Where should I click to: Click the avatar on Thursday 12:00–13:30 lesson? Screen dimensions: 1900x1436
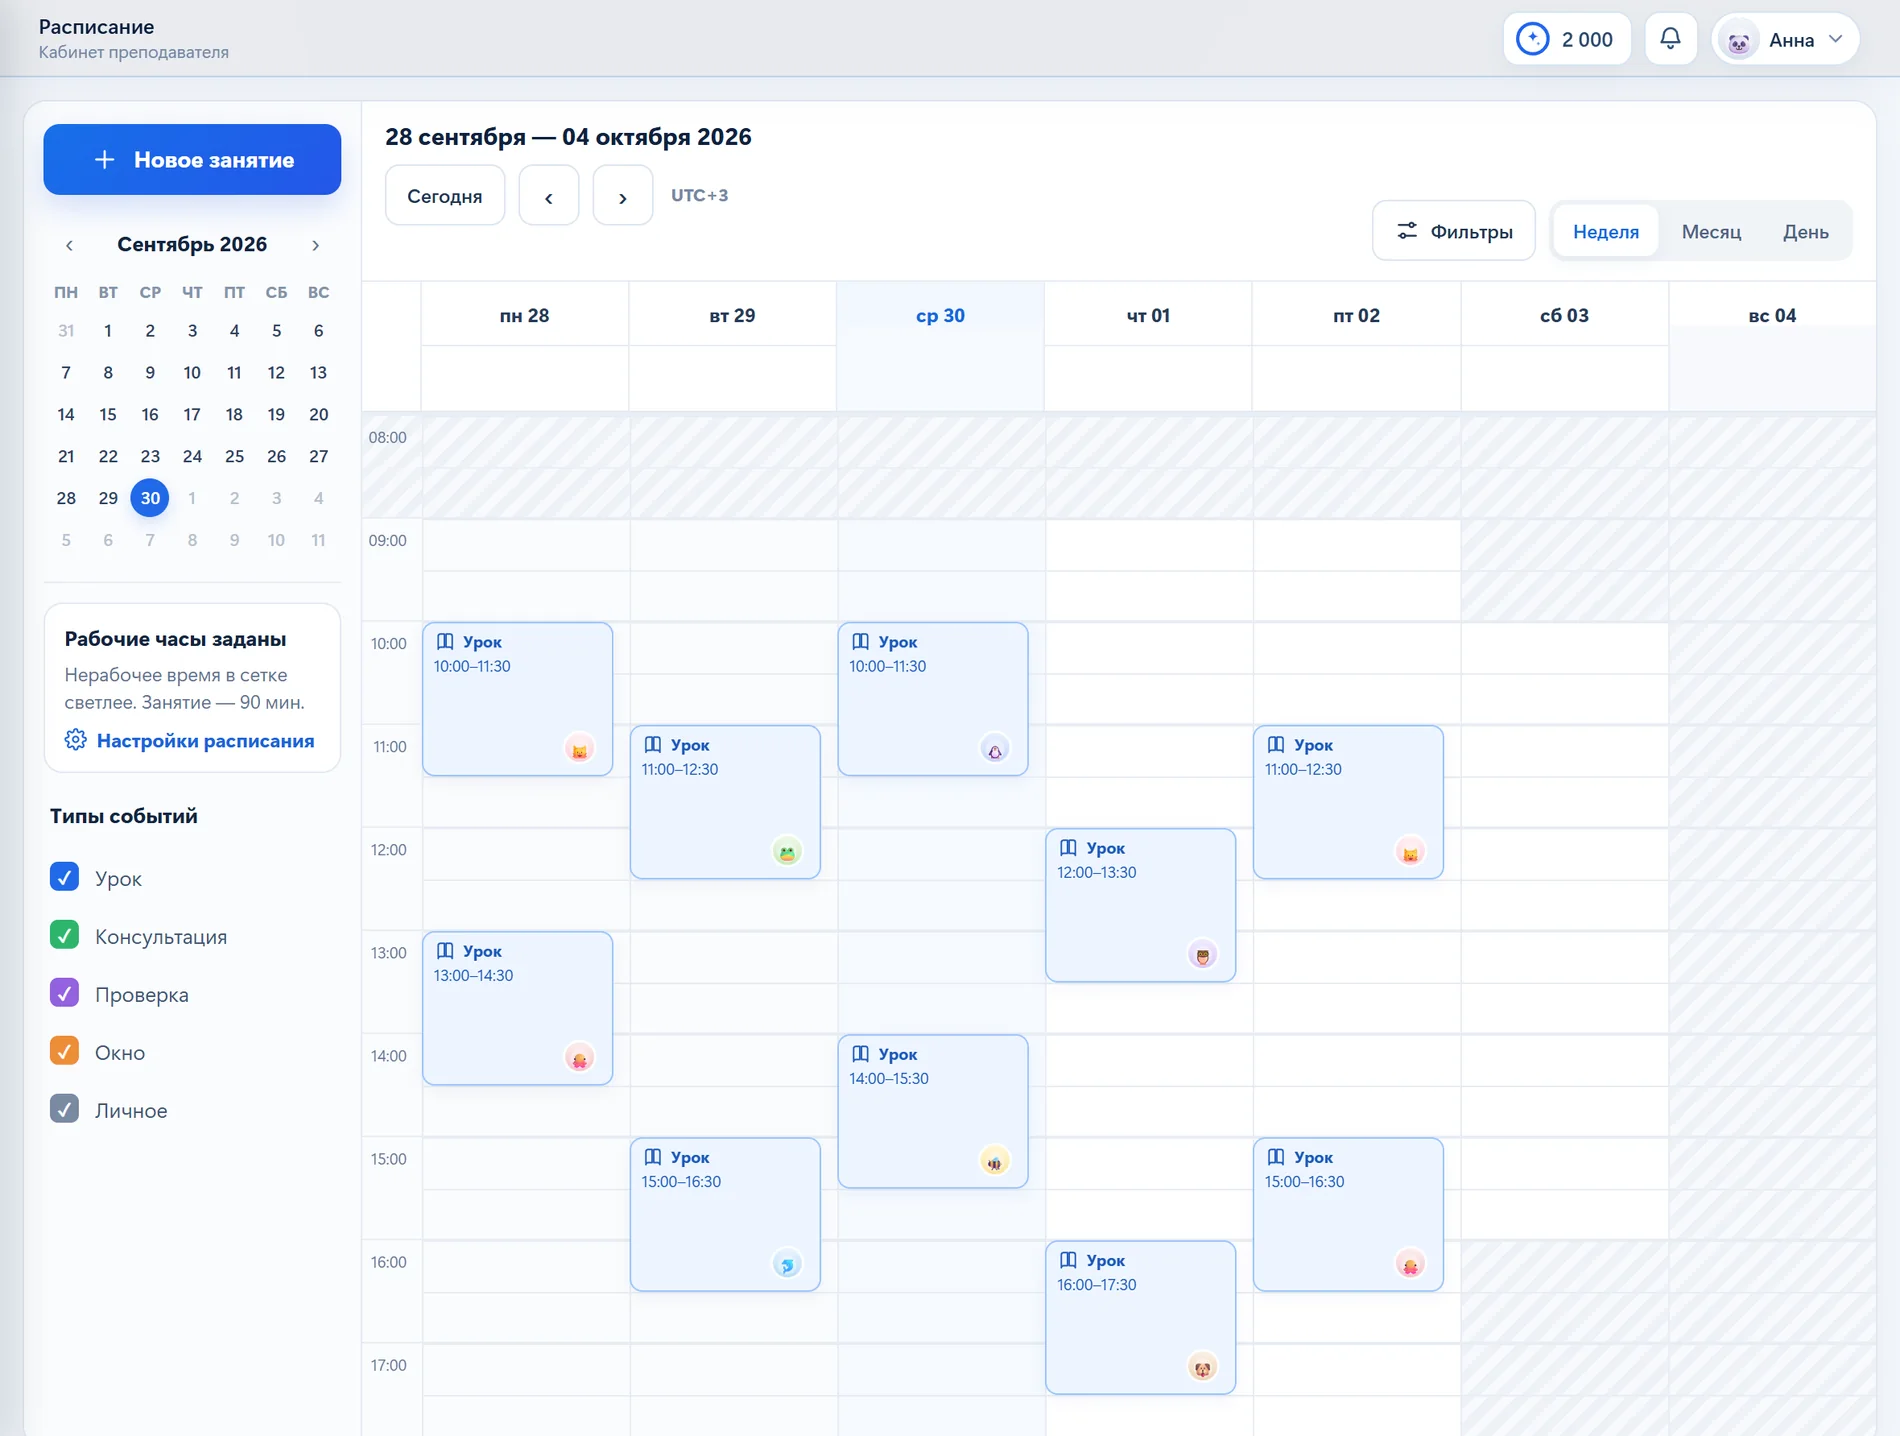[1202, 955]
